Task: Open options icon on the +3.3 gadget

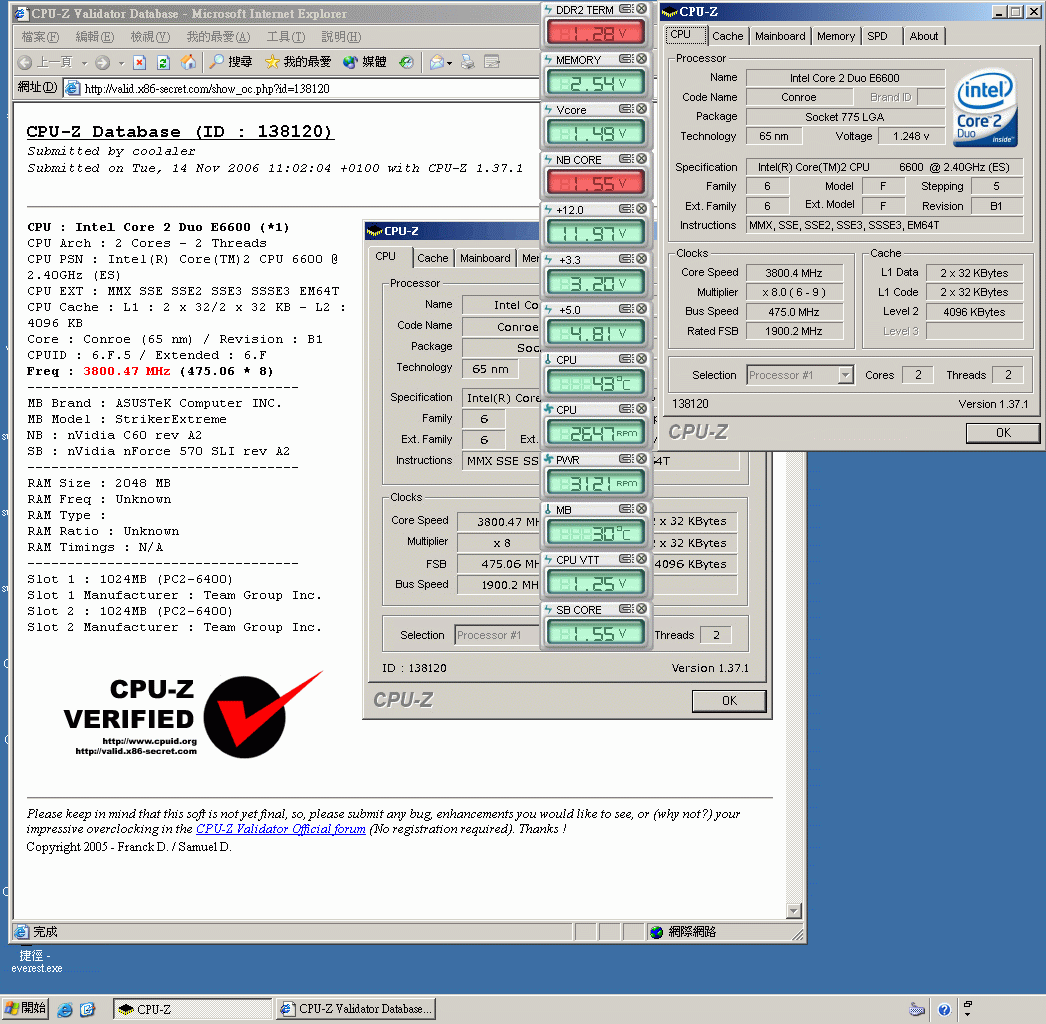Action: pos(626,259)
